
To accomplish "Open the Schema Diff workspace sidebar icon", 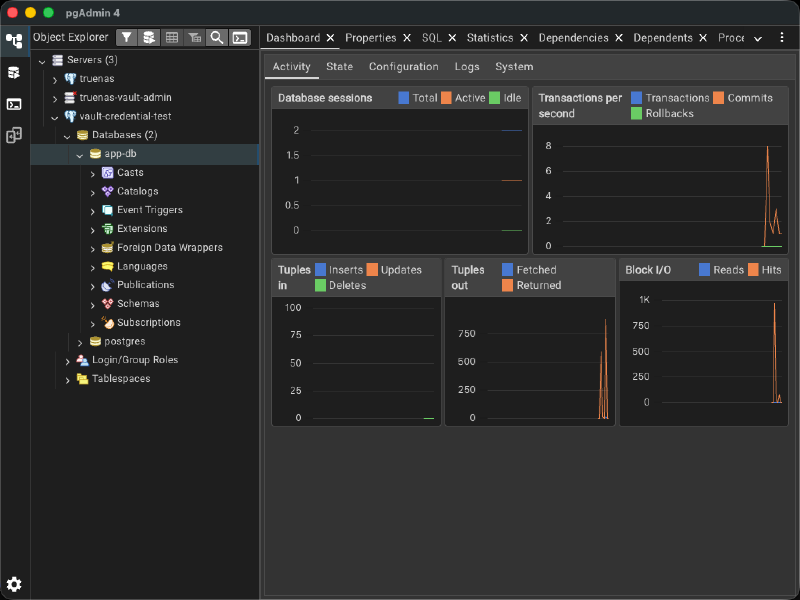I will (14, 135).
